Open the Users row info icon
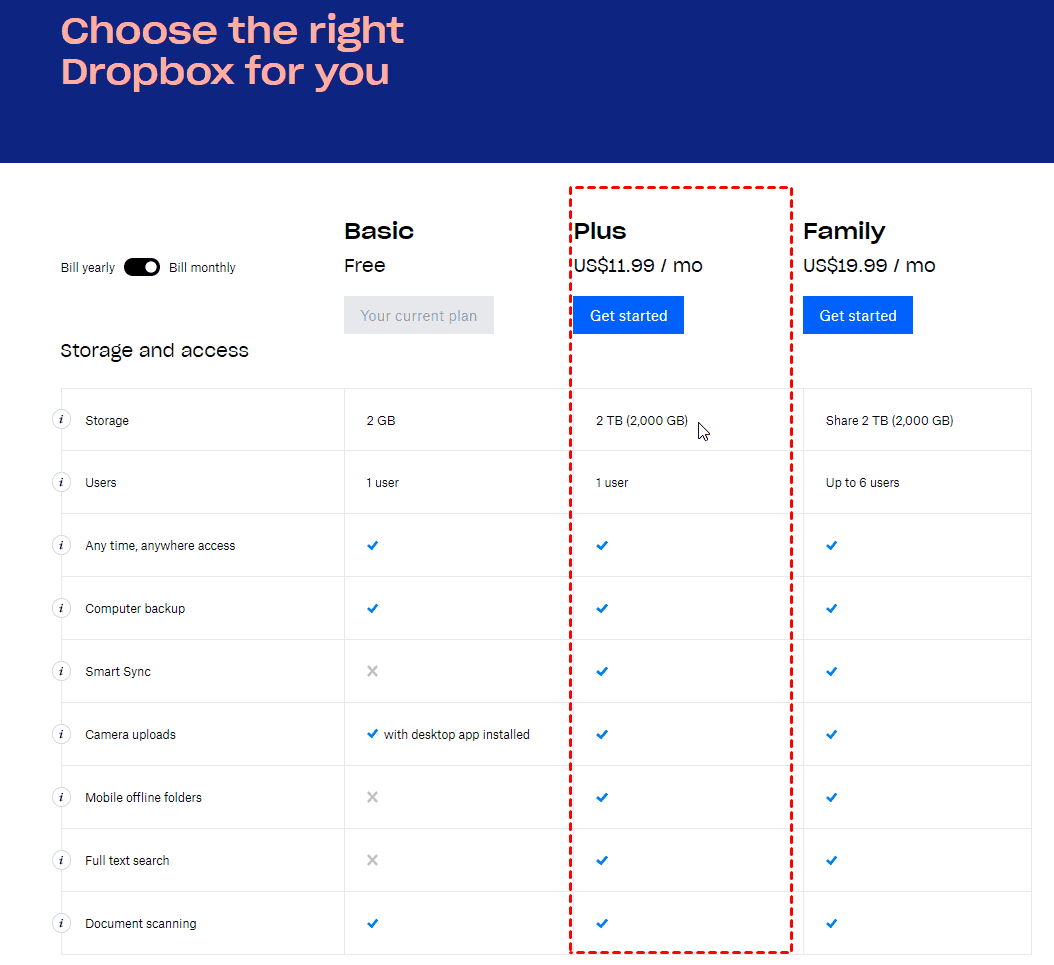 click(x=61, y=482)
